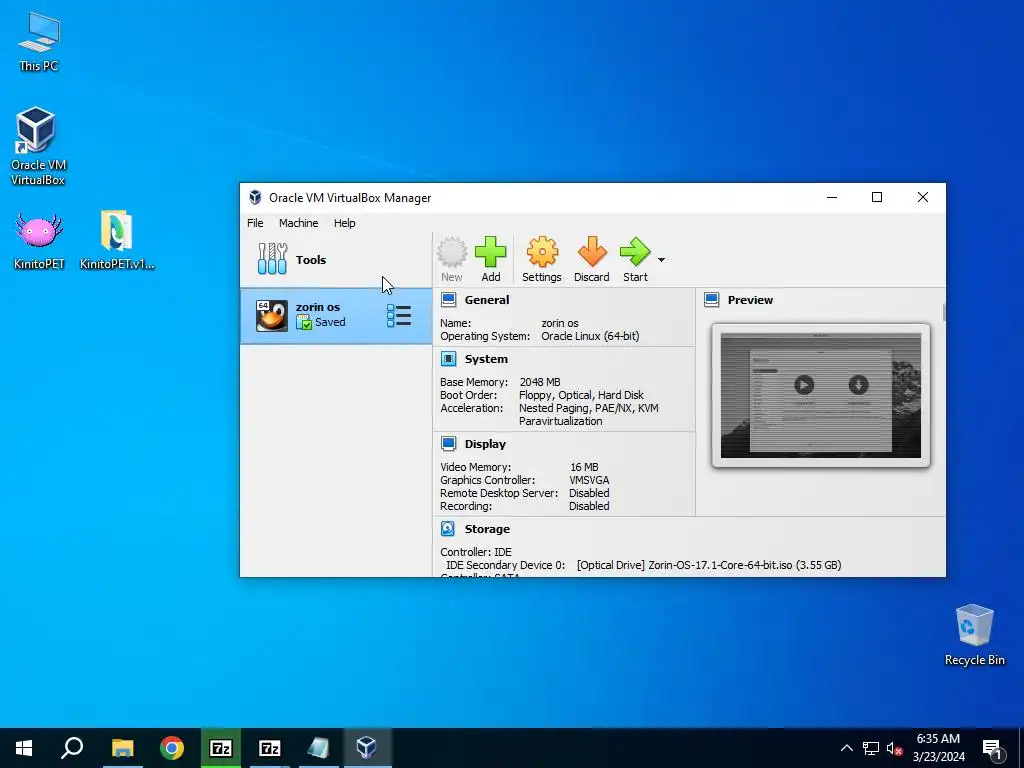The width and height of the screenshot is (1024, 768).
Task: Select the KinitoPET.v1 archive folder icon
Action: (117, 241)
